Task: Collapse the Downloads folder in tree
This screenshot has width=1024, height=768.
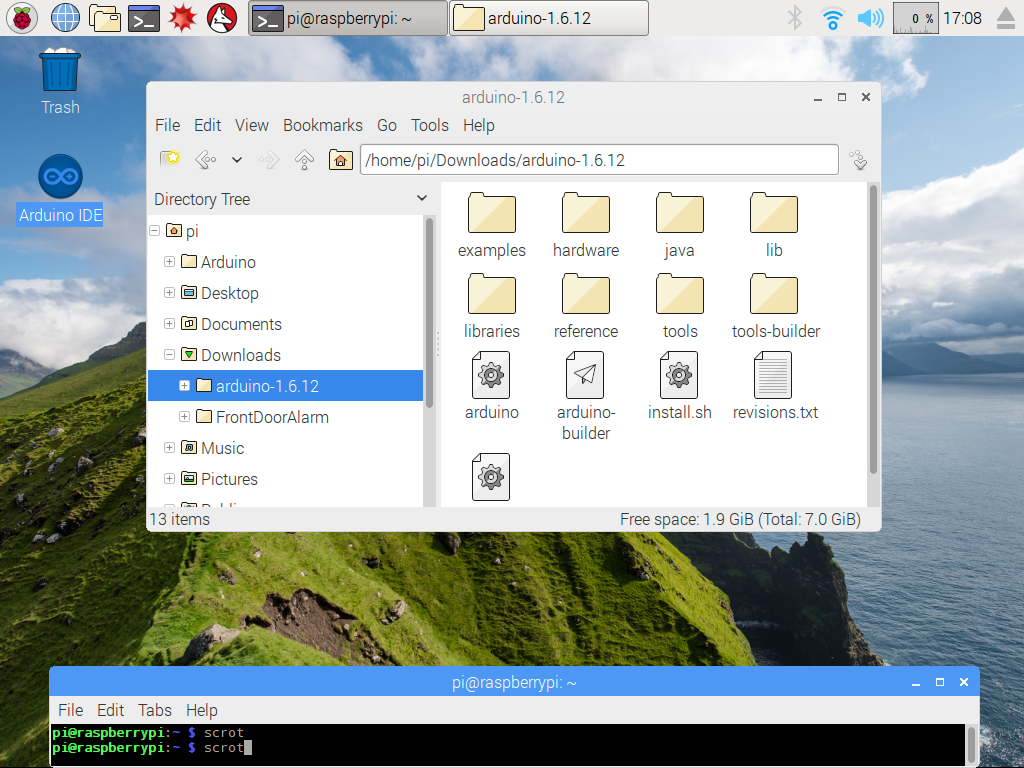Action: click(x=170, y=355)
